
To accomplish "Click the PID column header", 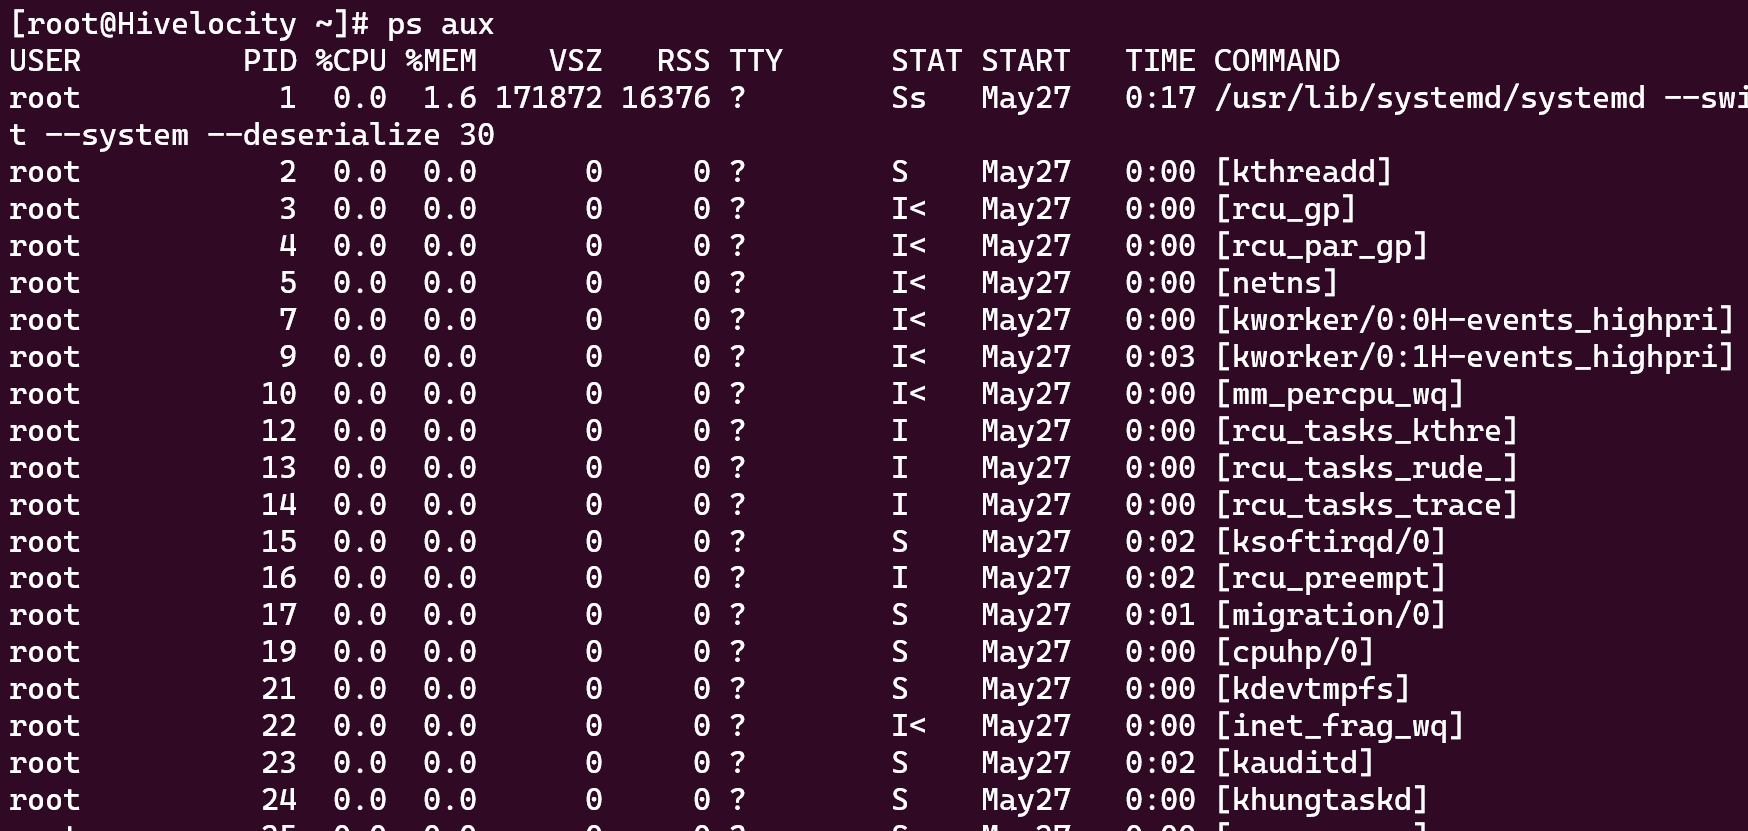I will coord(270,61).
